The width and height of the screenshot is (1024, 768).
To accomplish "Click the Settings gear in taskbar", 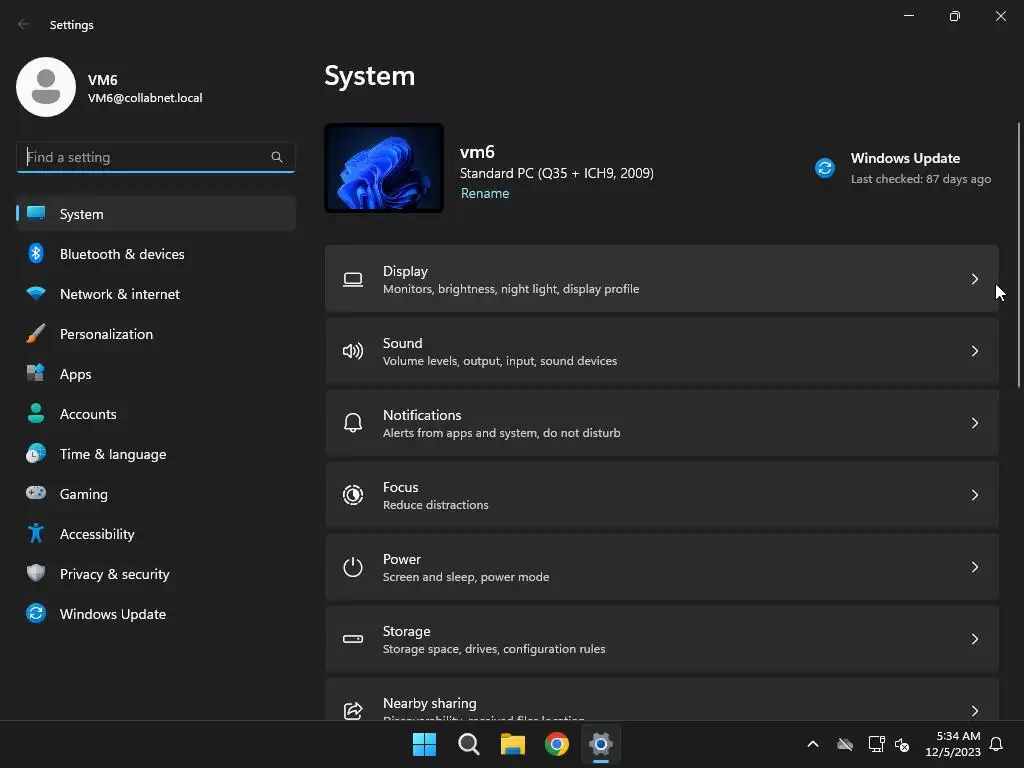I will 601,744.
